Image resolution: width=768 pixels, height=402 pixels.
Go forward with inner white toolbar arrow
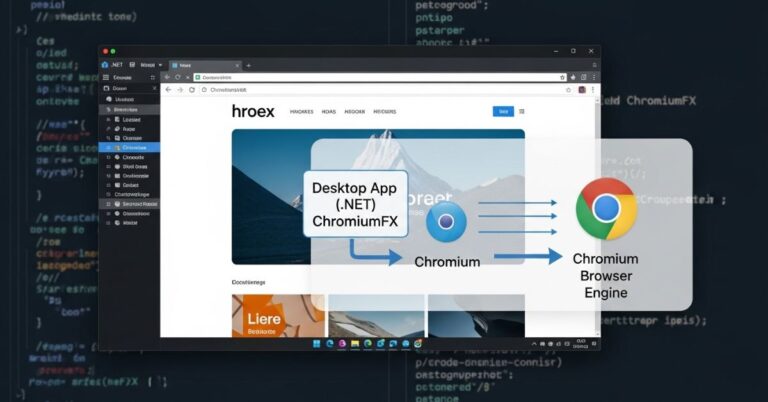tap(180, 90)
